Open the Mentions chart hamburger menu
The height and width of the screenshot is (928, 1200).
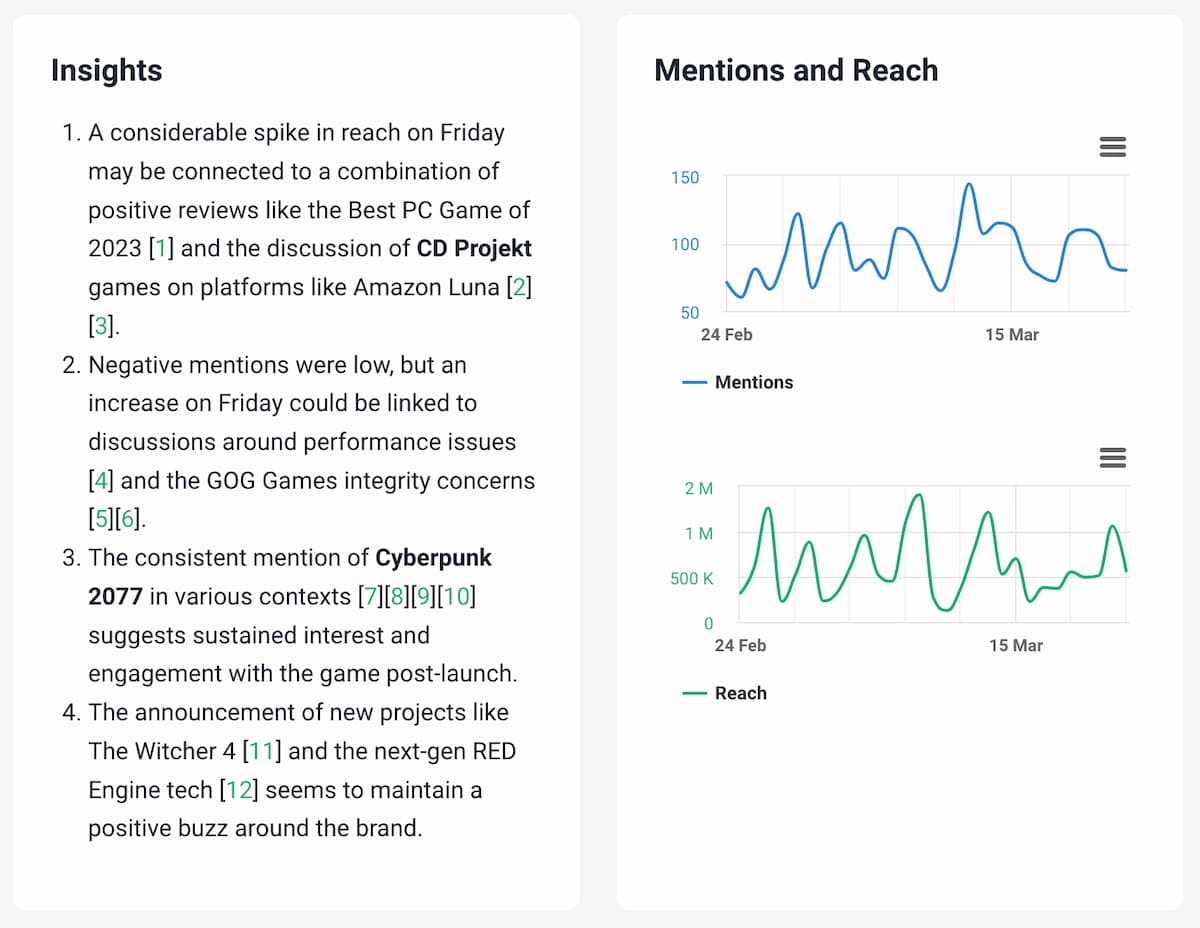pyautogui.click(x=1112, y=146)
